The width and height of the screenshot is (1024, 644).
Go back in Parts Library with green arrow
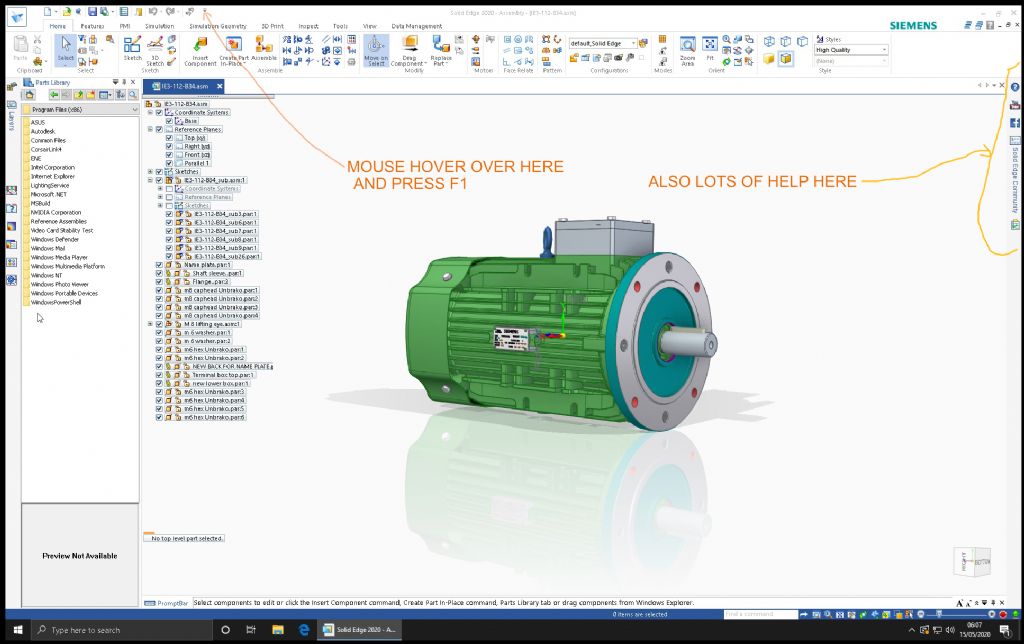click(x=54, y=95)
